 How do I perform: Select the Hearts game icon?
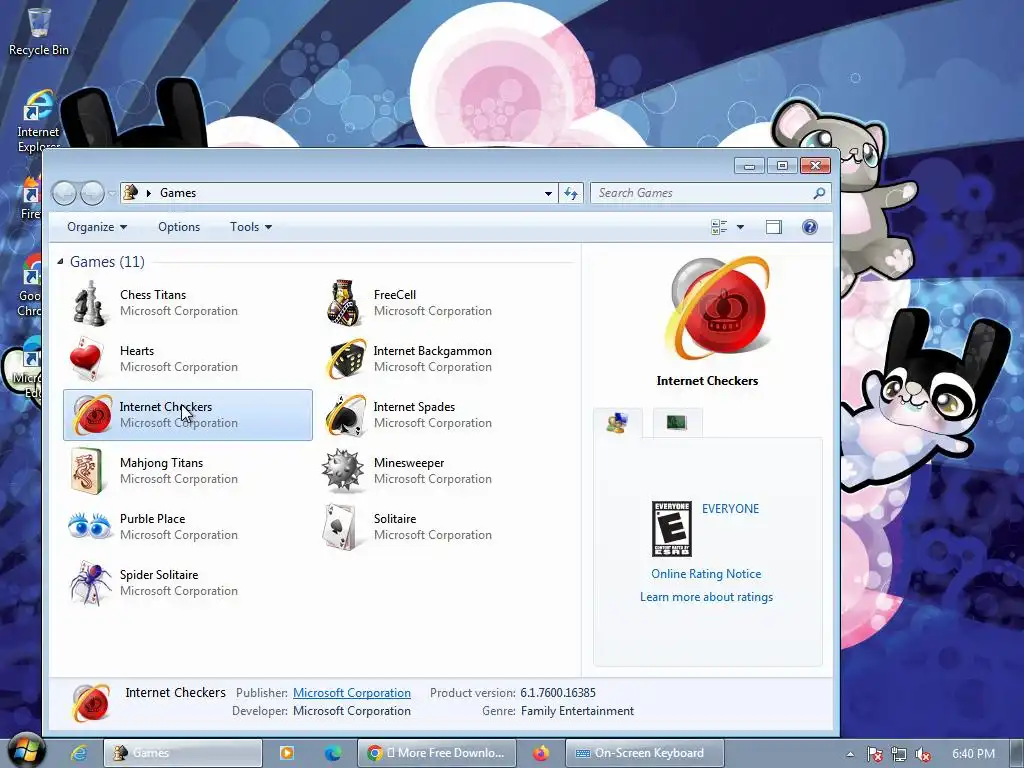coord(88,359)
